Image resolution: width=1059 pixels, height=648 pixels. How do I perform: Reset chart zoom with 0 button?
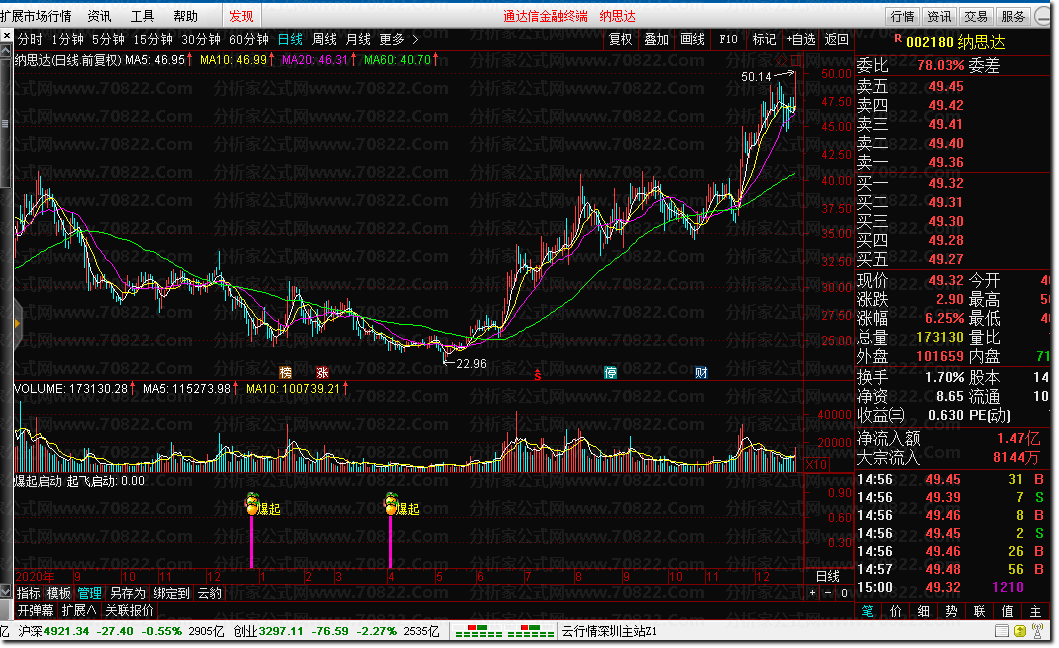coord(844,593)
